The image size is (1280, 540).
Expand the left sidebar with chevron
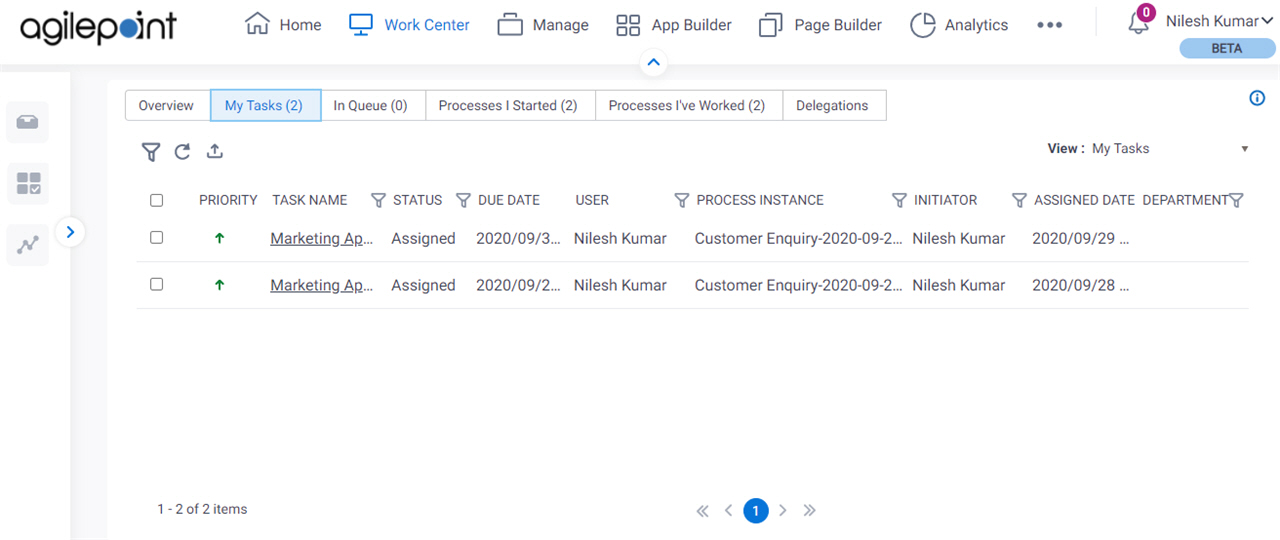pos(70,232)
